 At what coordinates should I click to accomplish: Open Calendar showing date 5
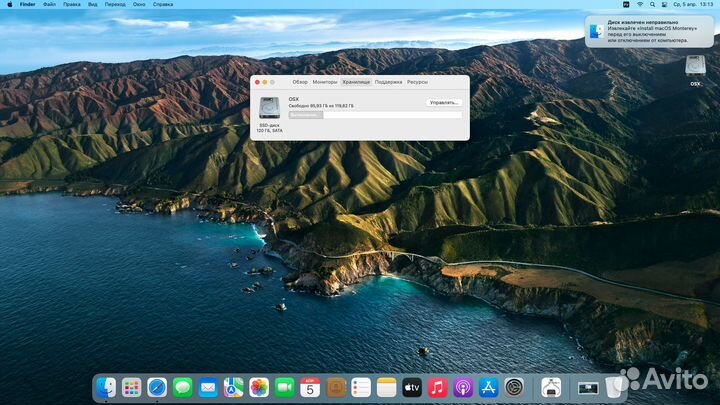310,388
